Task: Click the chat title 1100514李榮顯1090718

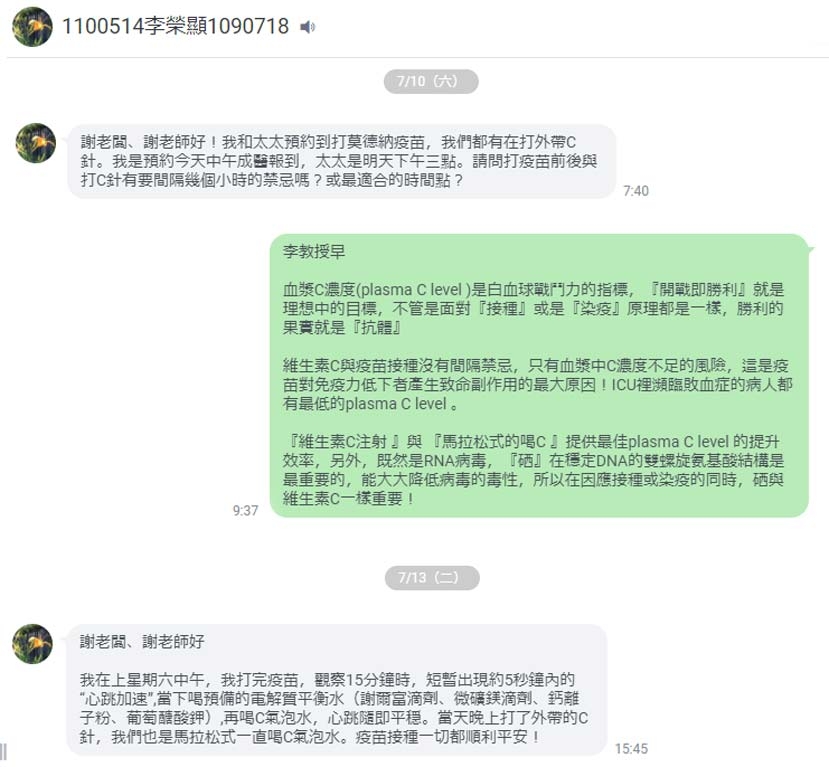Action: pyautogui.click(x=176, y=26)
